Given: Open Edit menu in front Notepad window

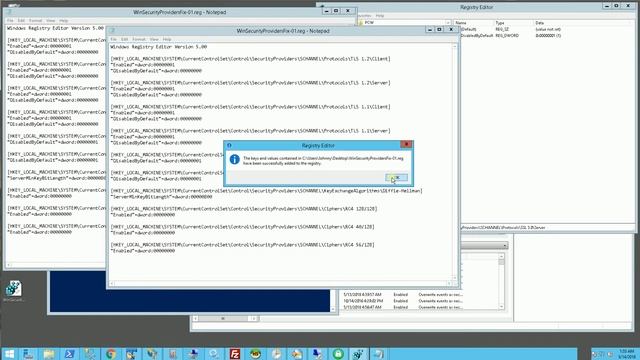Looking at the screenshot, I should [124, 39].
